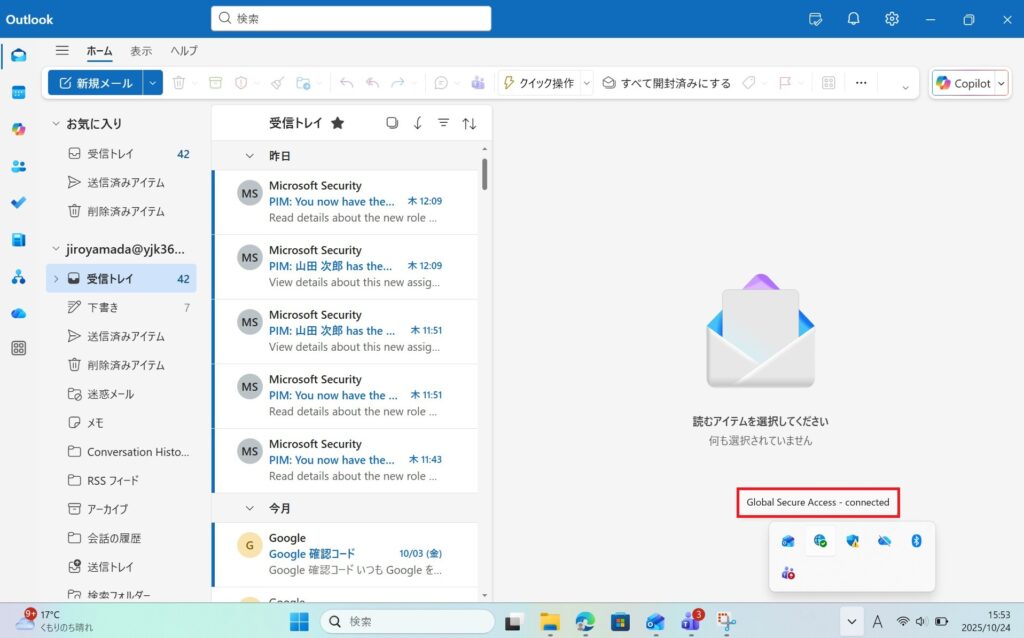This screenshot has width=1024, height=638.
Task: Click the notification bell icon
Action: tap(853, 19)
